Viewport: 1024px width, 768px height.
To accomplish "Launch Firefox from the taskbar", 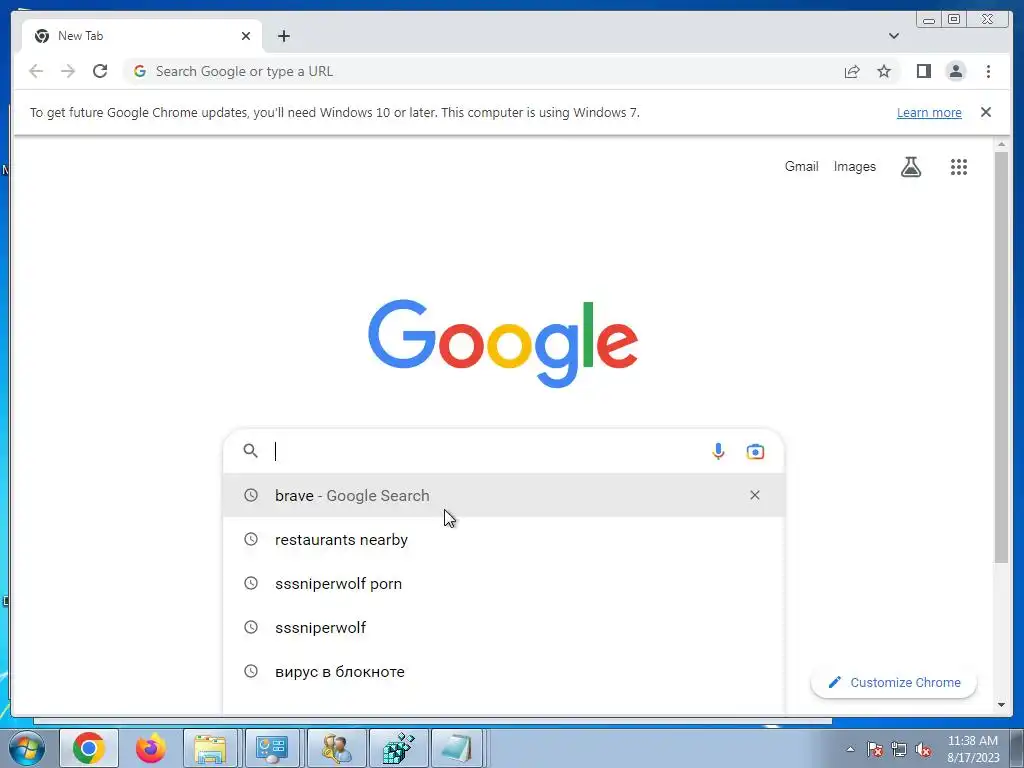I will pos(150,748).
